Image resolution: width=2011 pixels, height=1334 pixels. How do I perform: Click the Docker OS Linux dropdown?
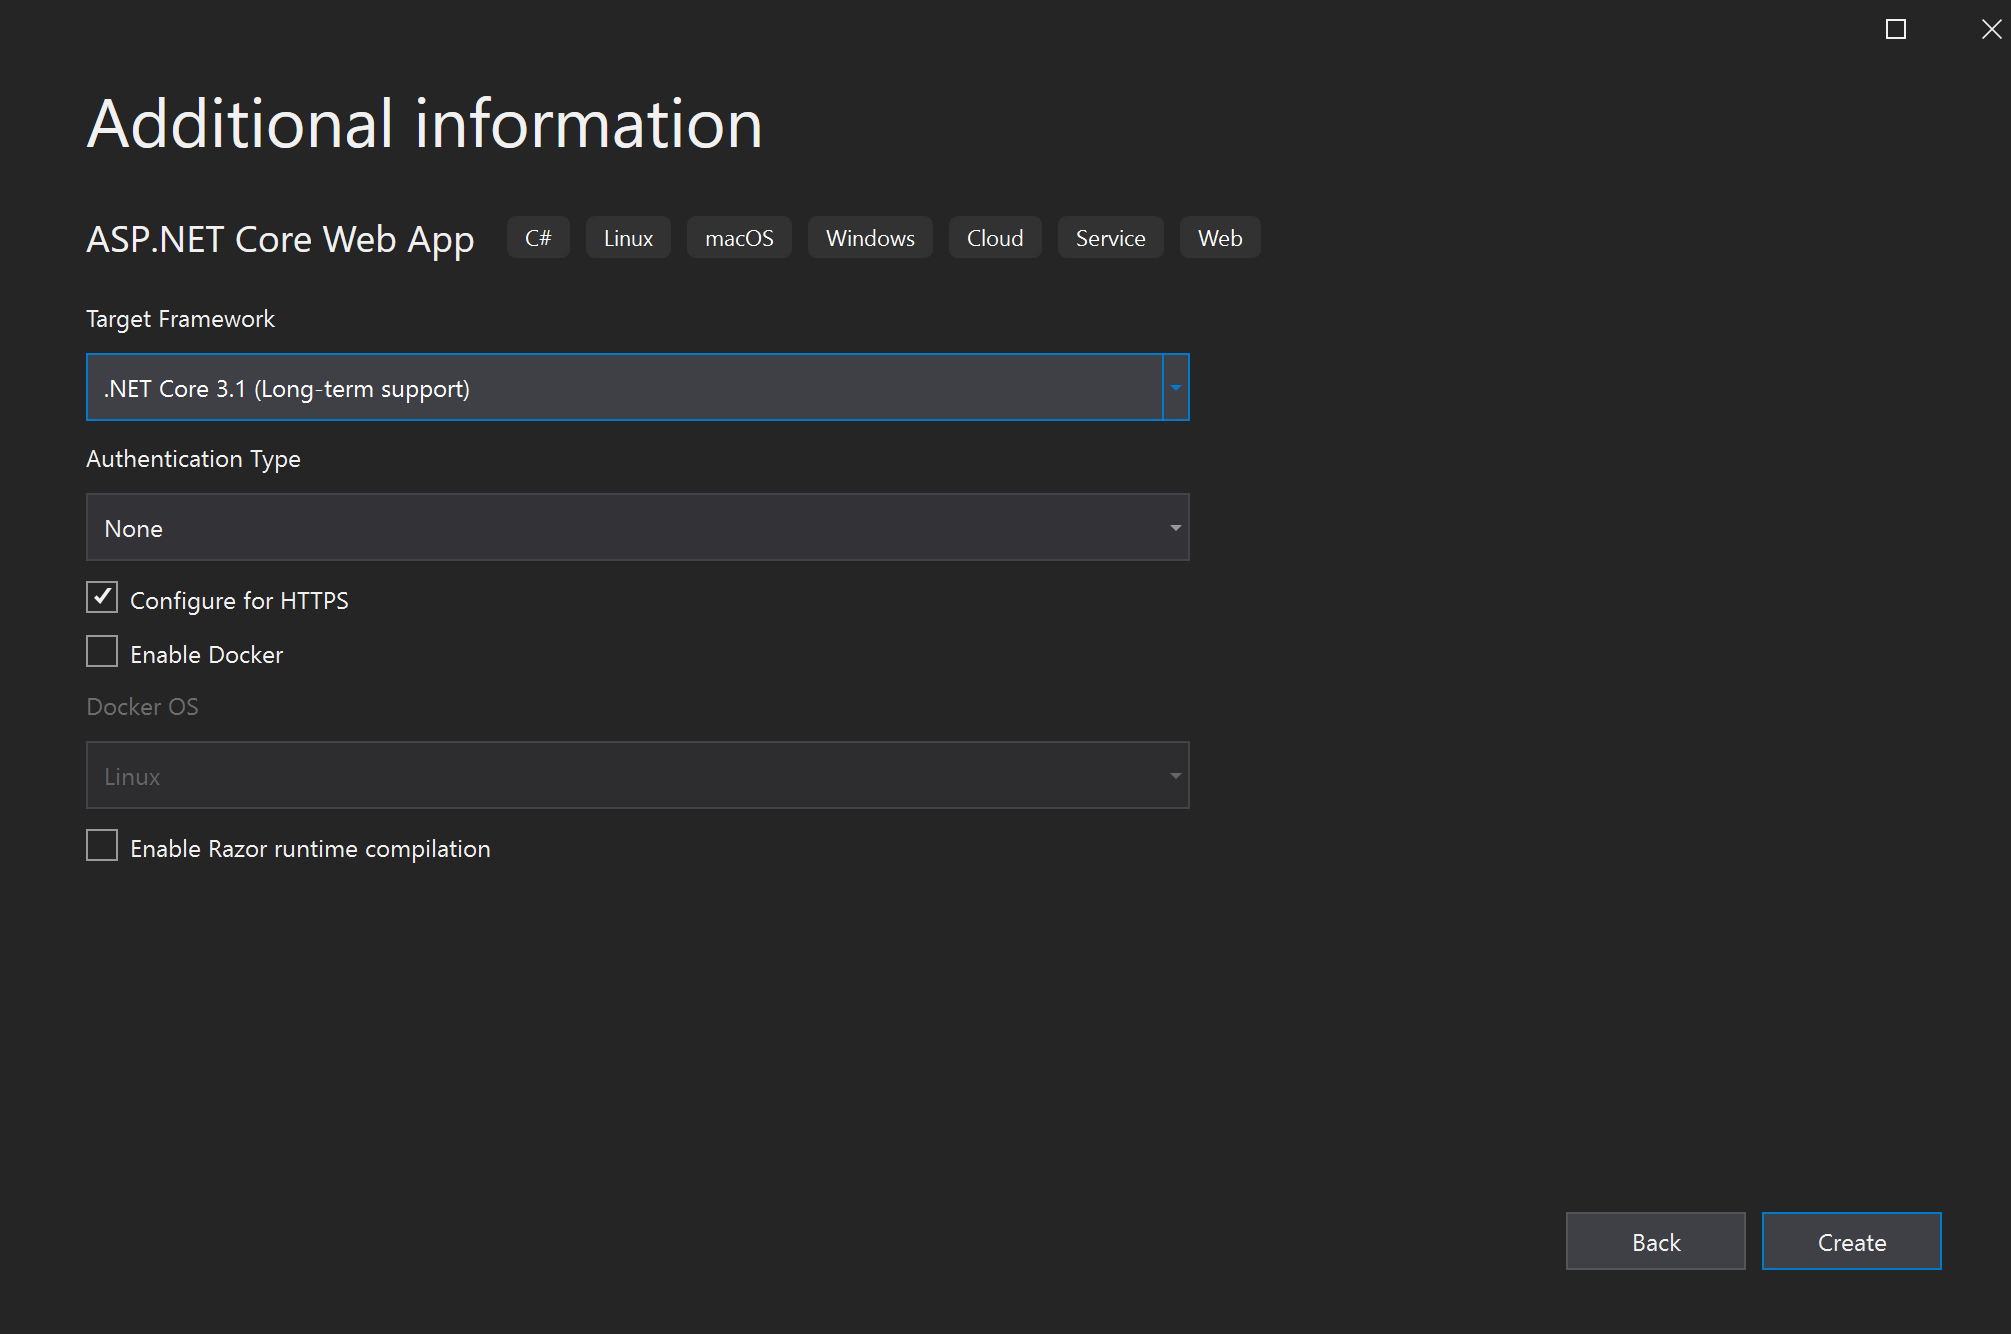[637, 776]
